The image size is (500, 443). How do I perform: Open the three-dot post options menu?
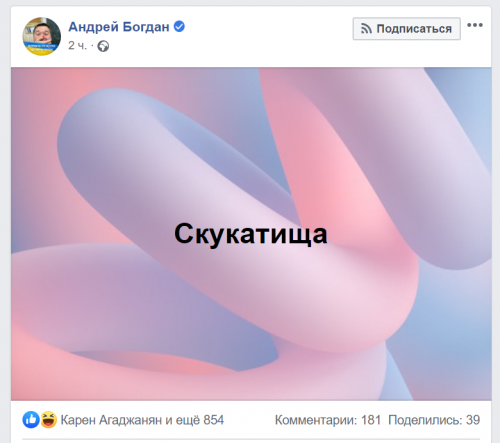click(x=475, y=25)
